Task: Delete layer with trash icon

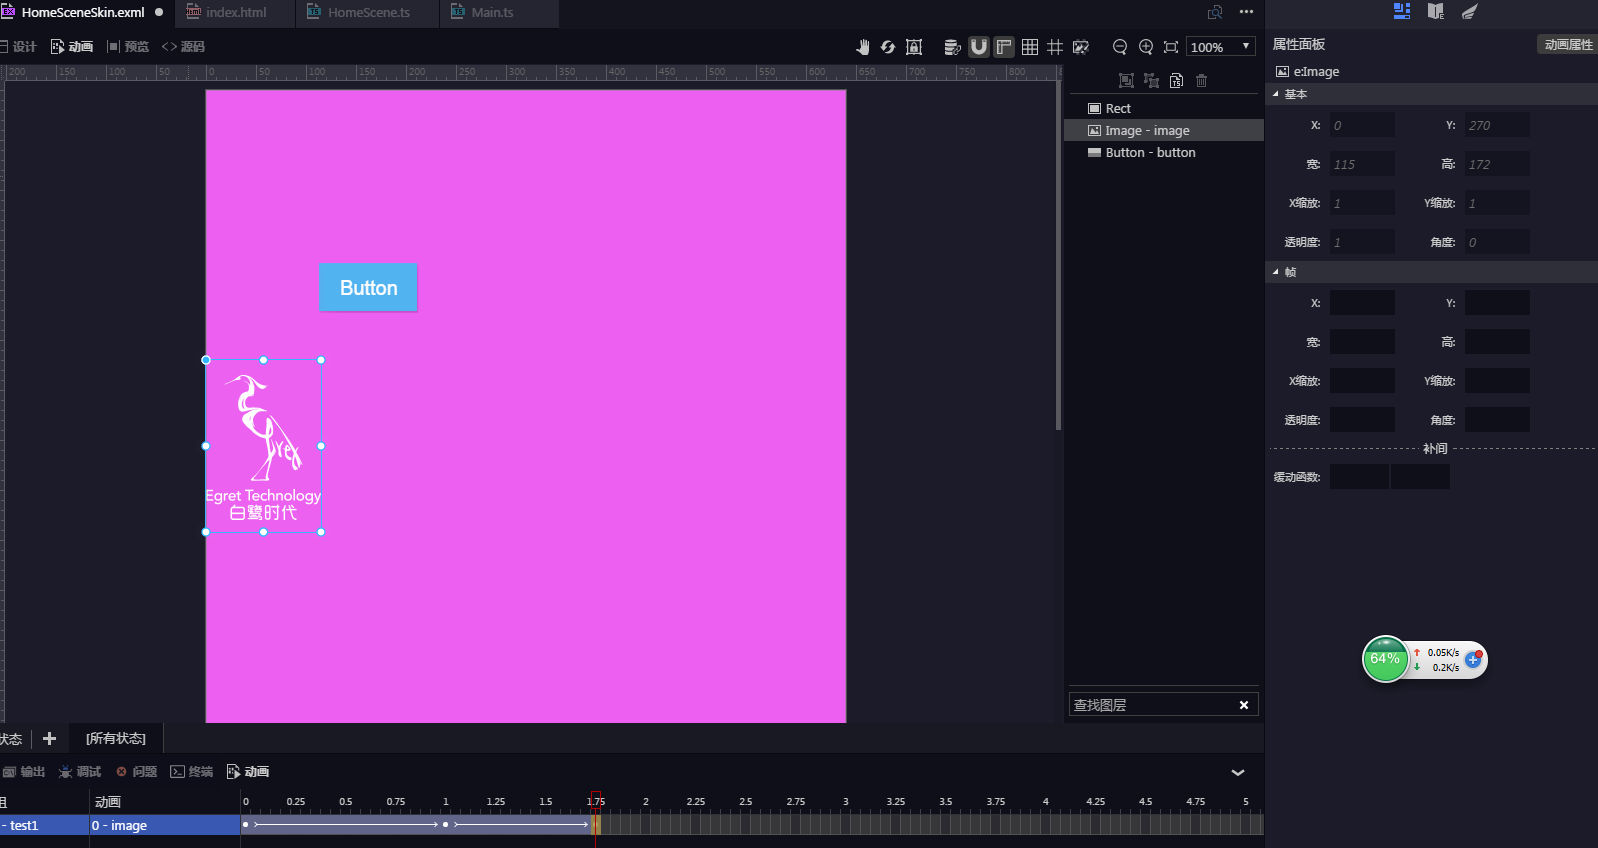Action: pos(1202,80)
